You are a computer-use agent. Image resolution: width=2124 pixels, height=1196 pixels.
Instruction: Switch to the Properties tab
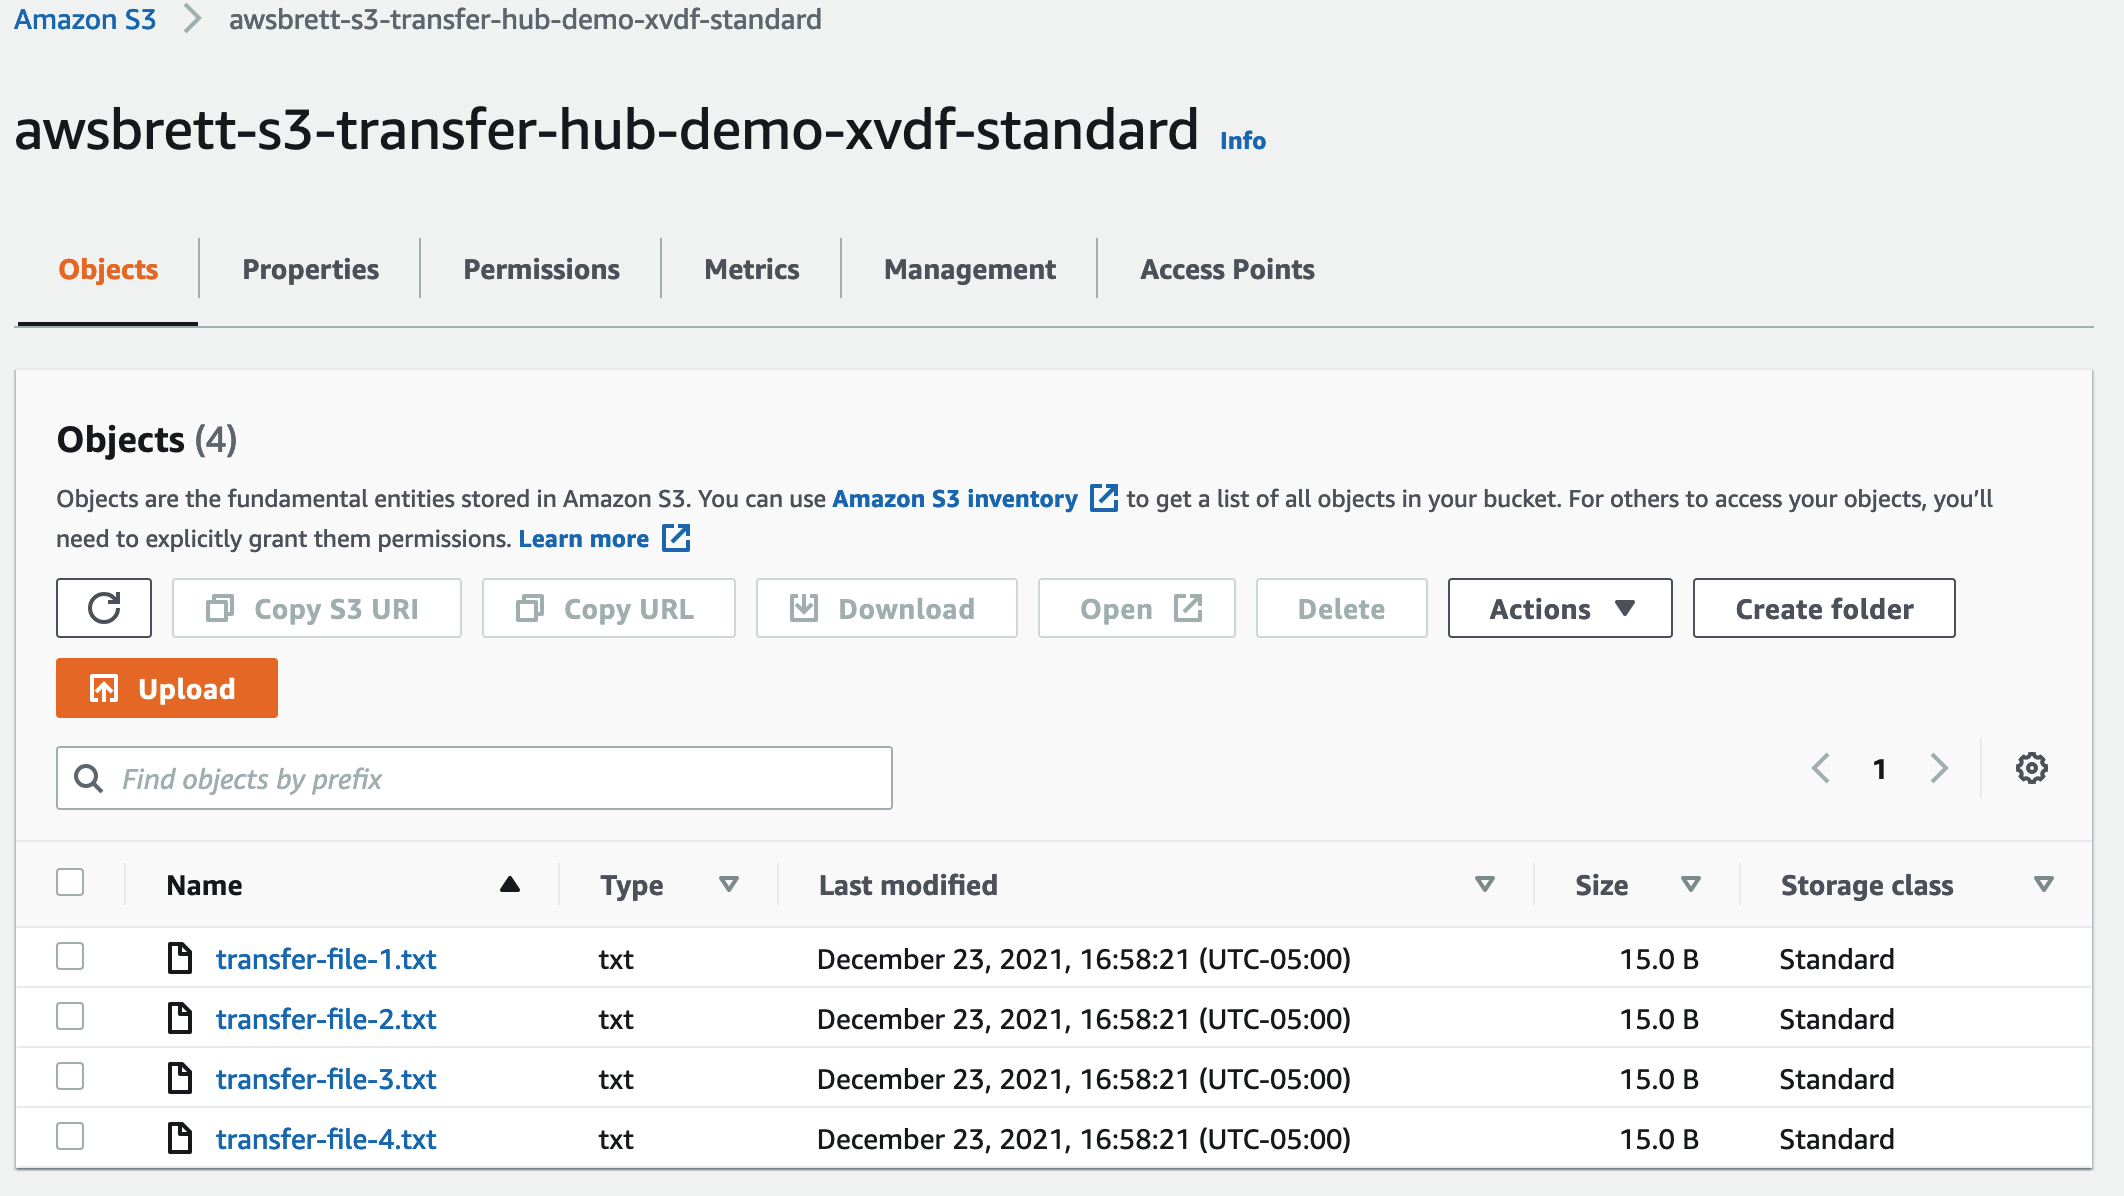click(x=310, y=269)
